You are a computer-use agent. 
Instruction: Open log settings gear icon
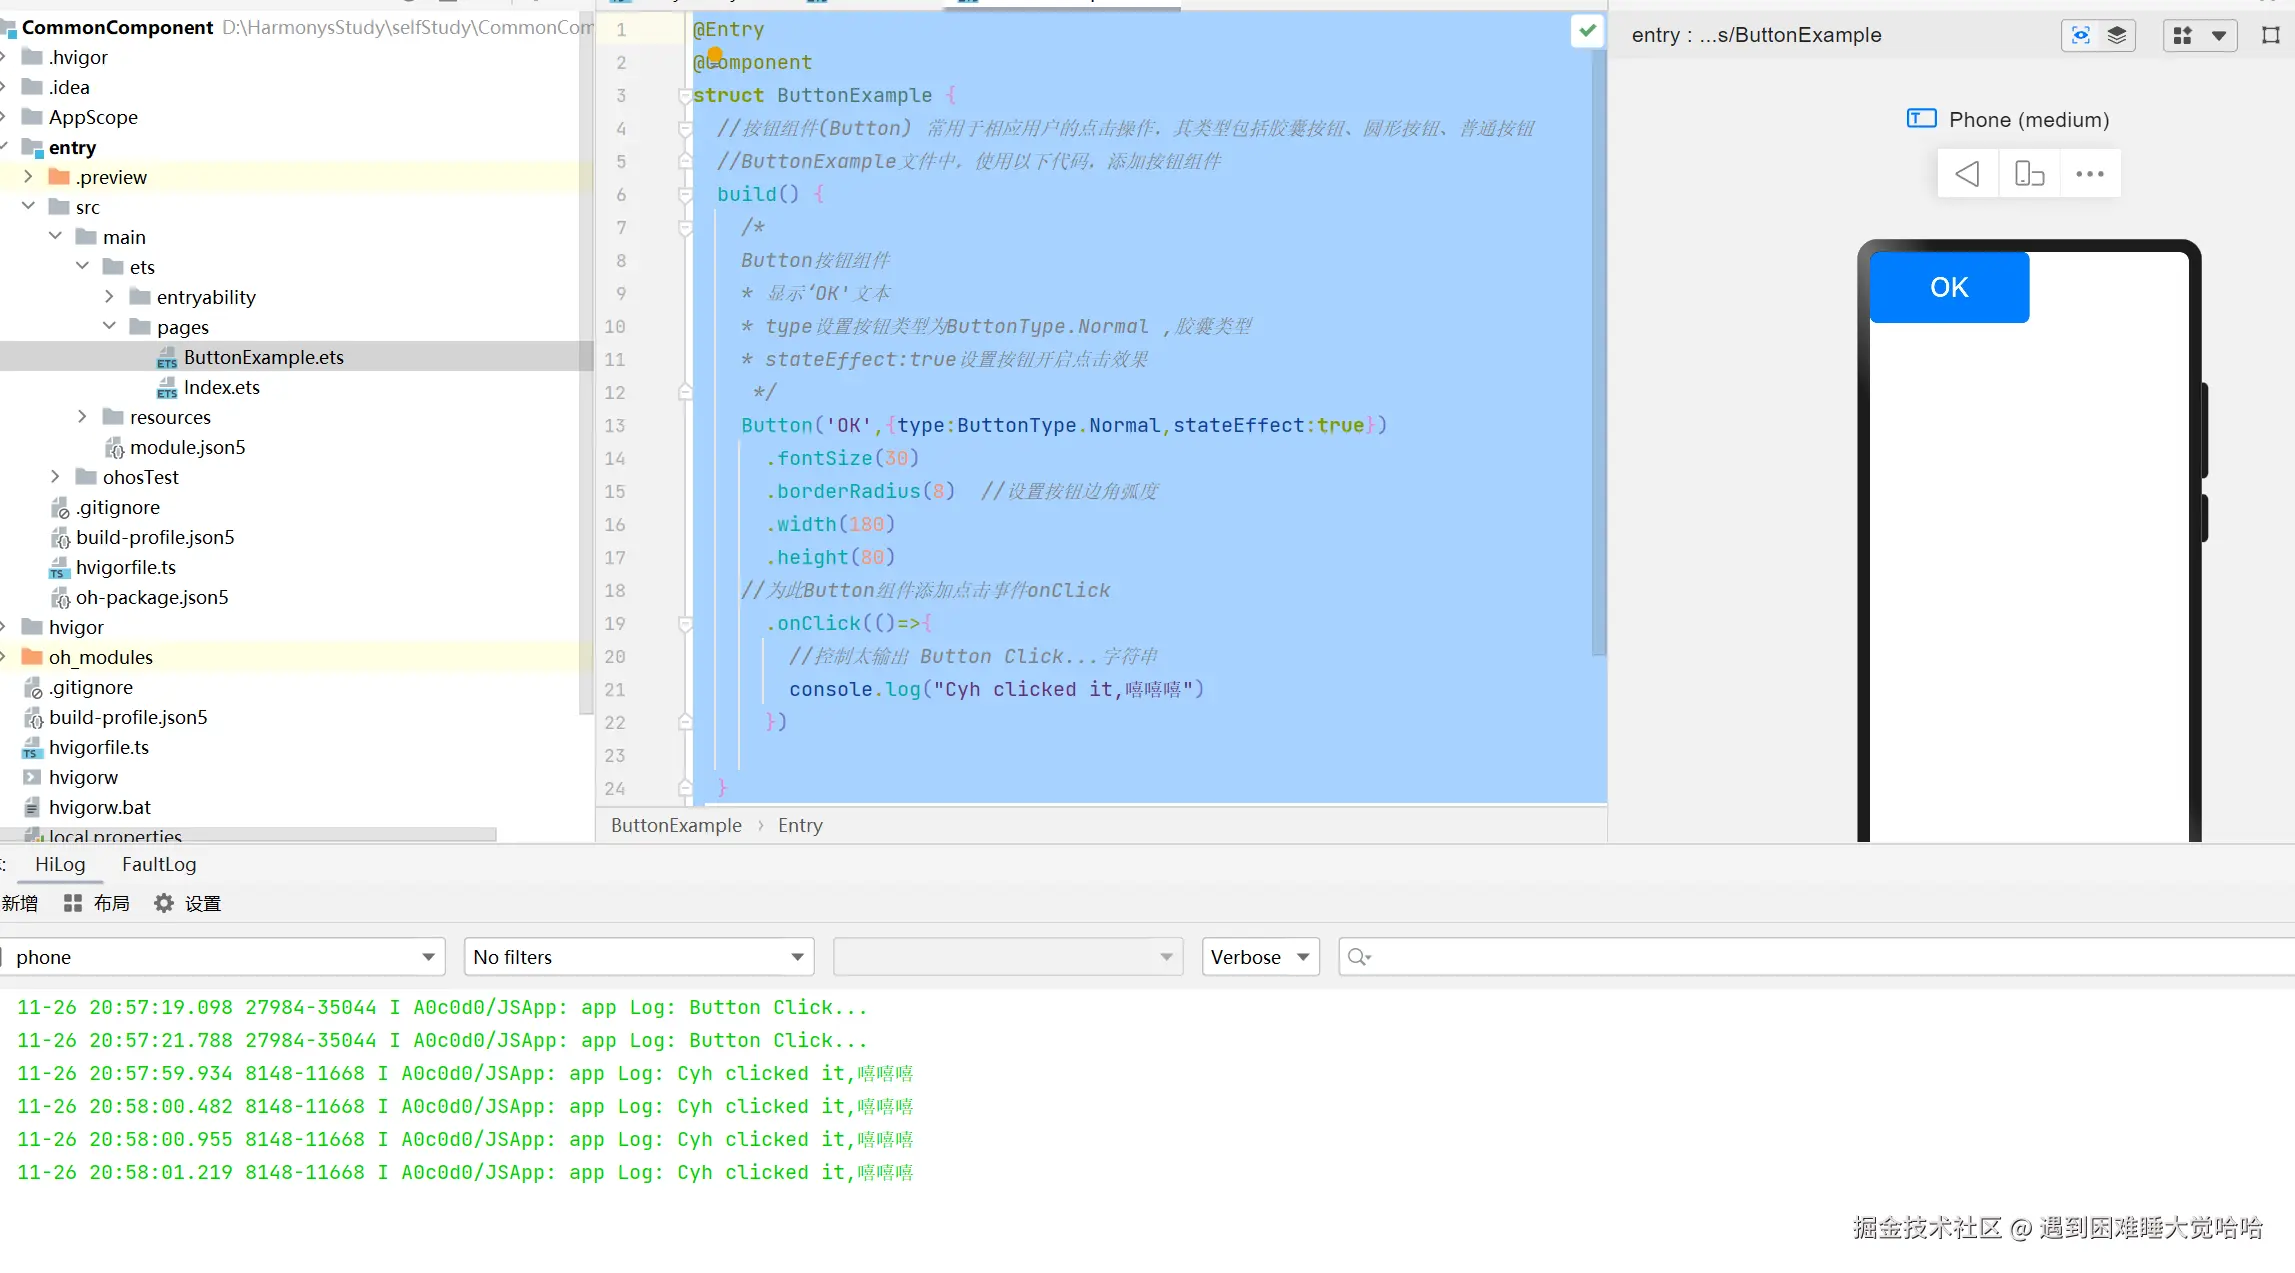tap(164, 903)
